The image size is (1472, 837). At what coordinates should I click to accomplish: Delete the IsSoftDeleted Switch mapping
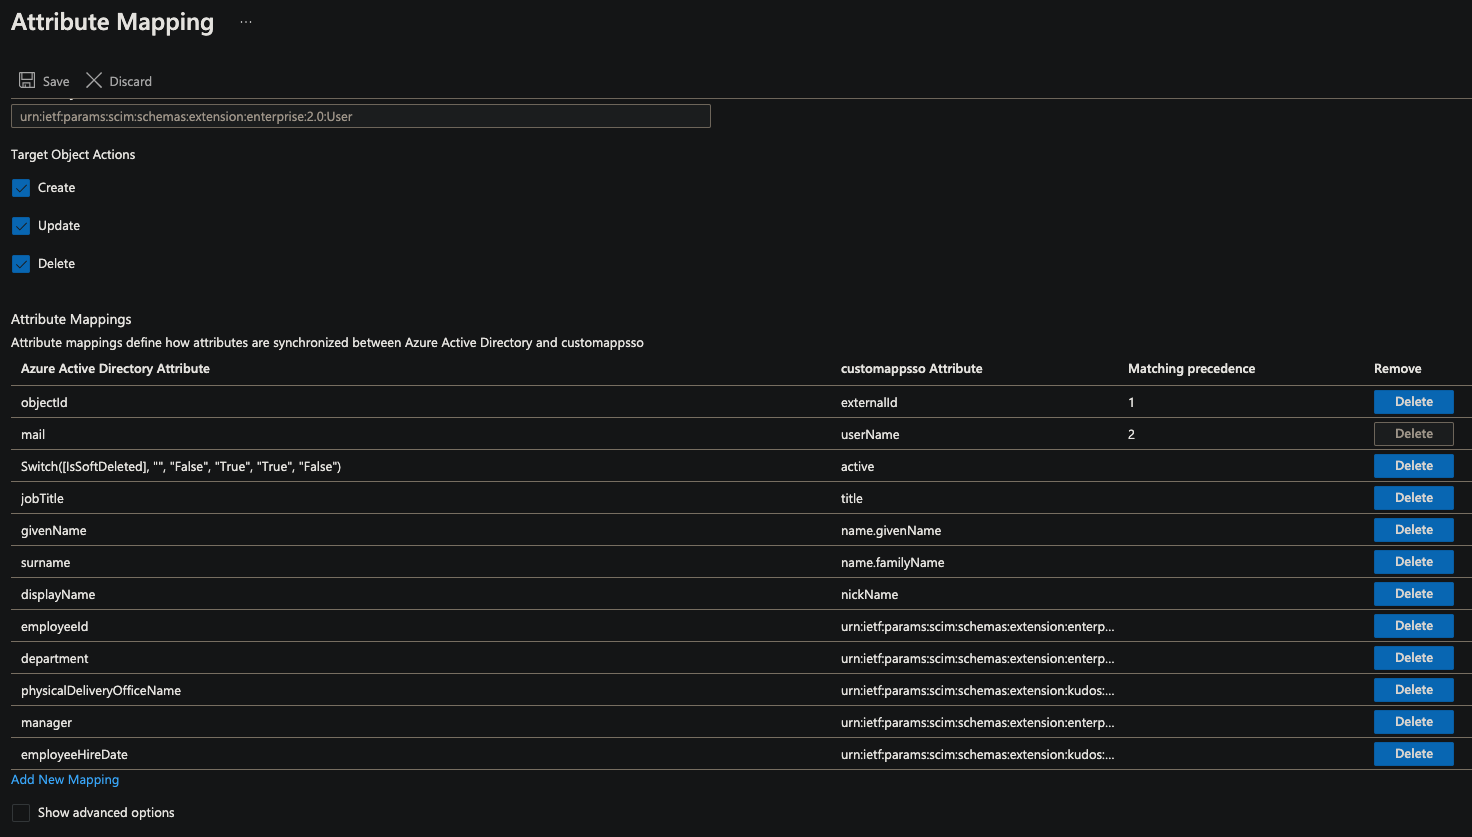(x=1413, y=466)
